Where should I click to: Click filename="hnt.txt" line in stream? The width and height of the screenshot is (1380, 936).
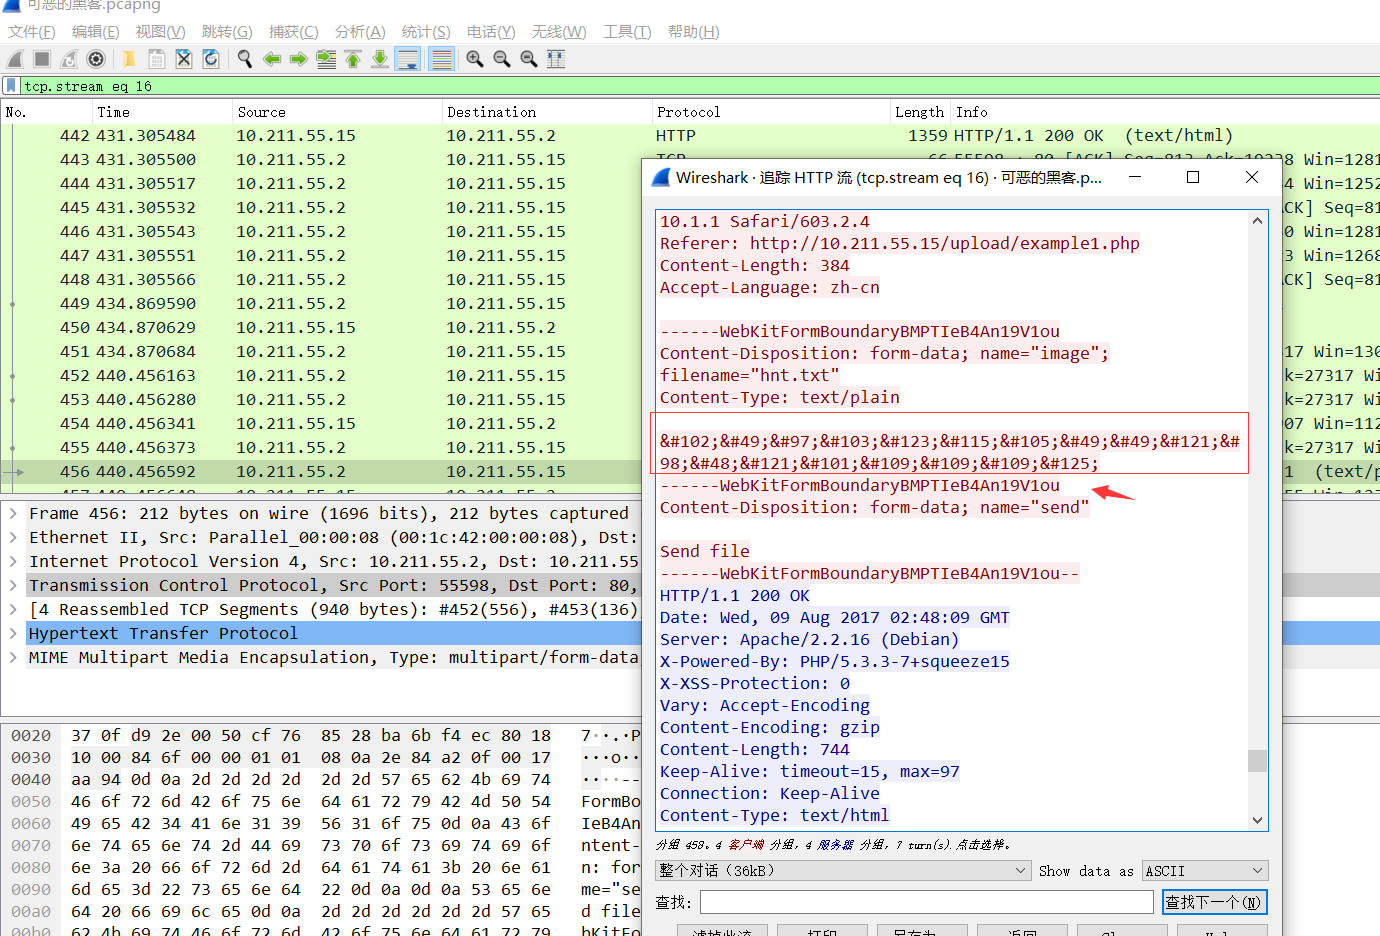pos(749,375)
